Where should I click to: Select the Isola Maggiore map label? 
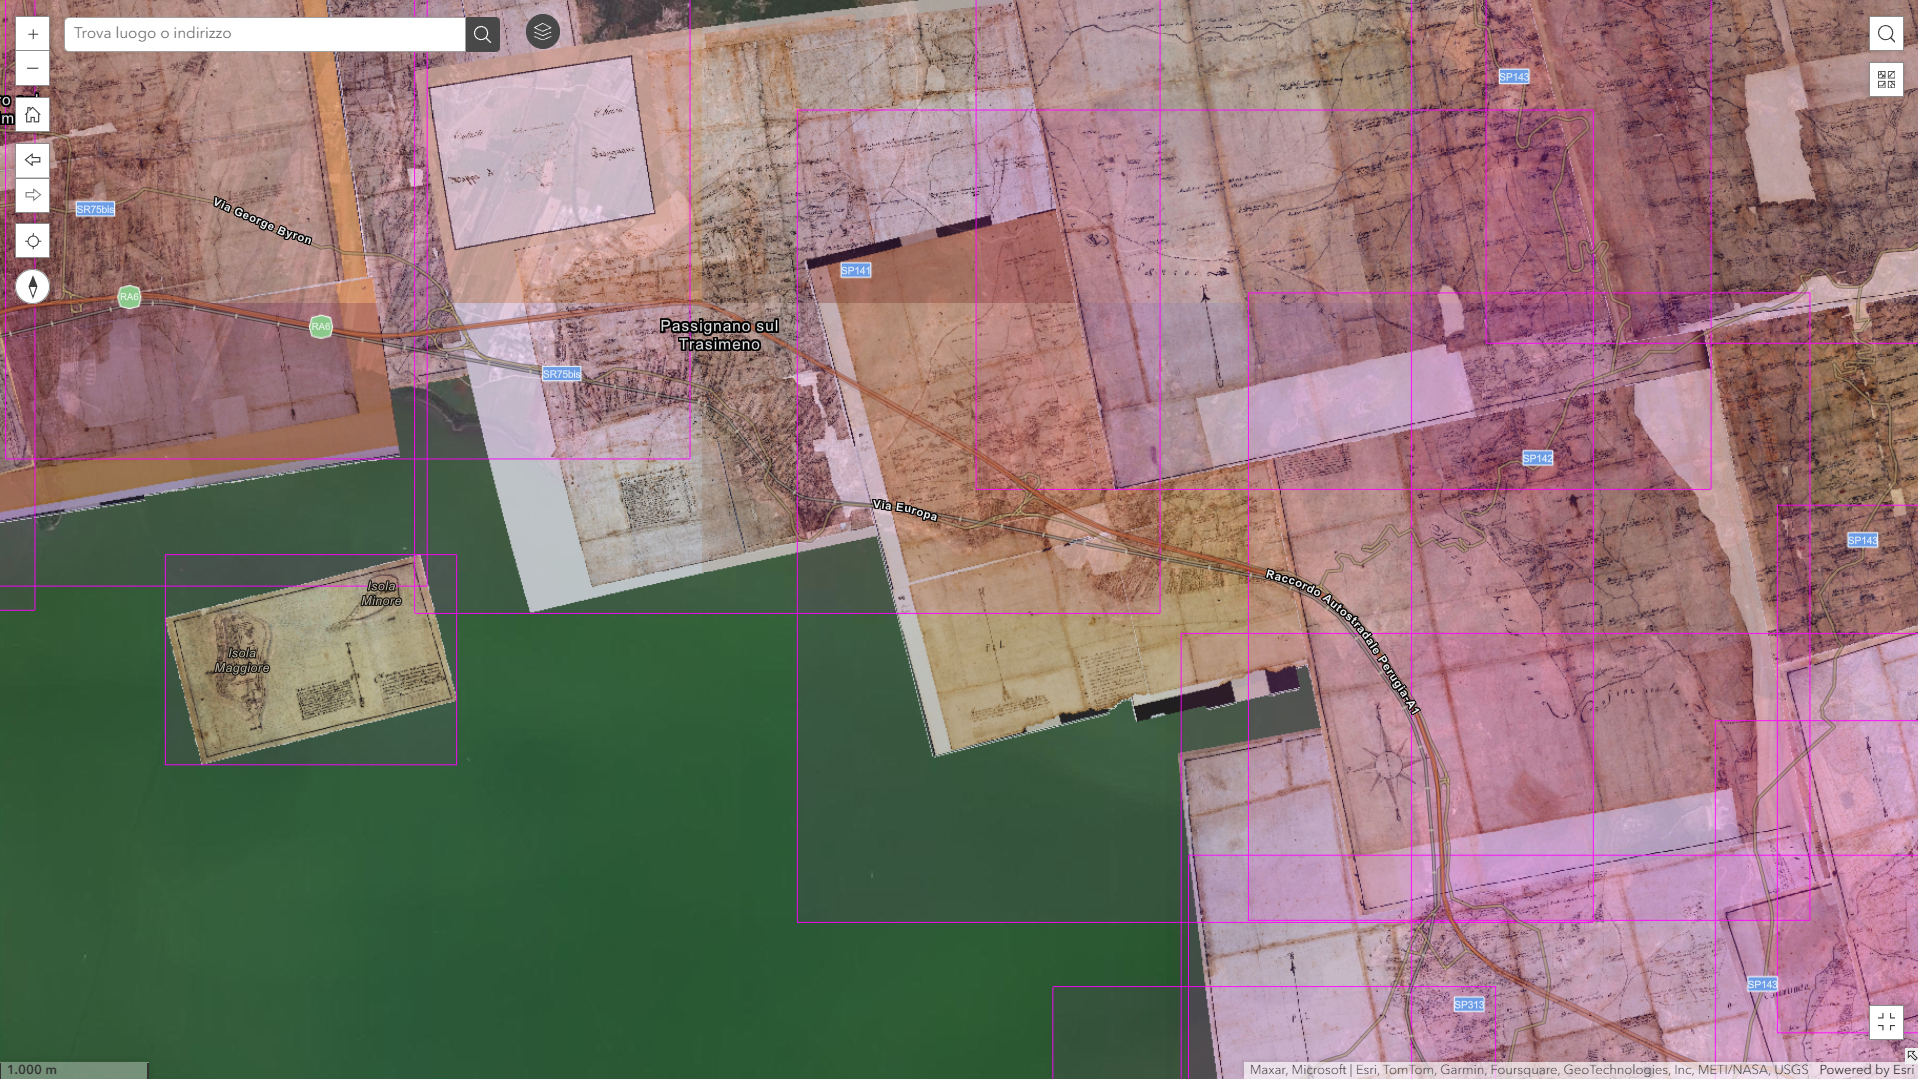(242, 660)
